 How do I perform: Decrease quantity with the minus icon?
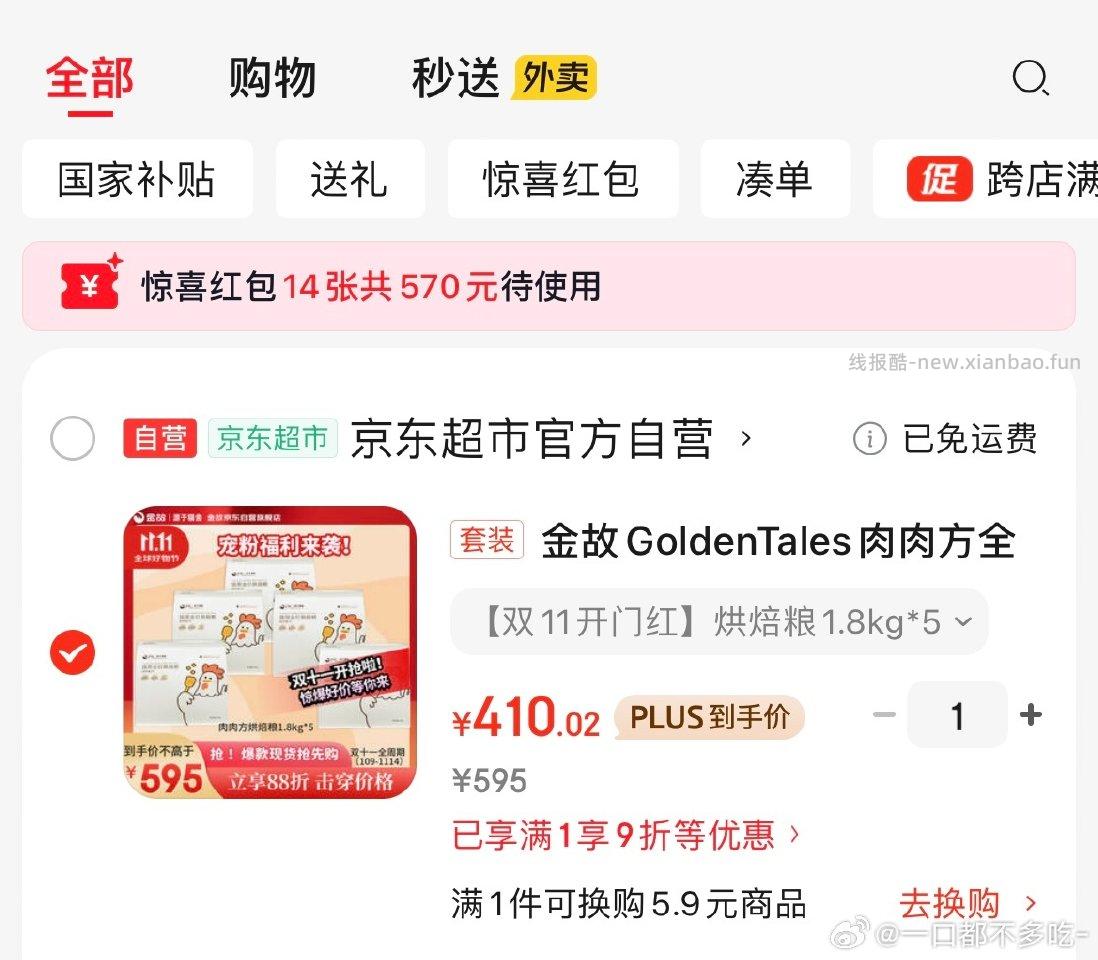click(x=884, y=715)
